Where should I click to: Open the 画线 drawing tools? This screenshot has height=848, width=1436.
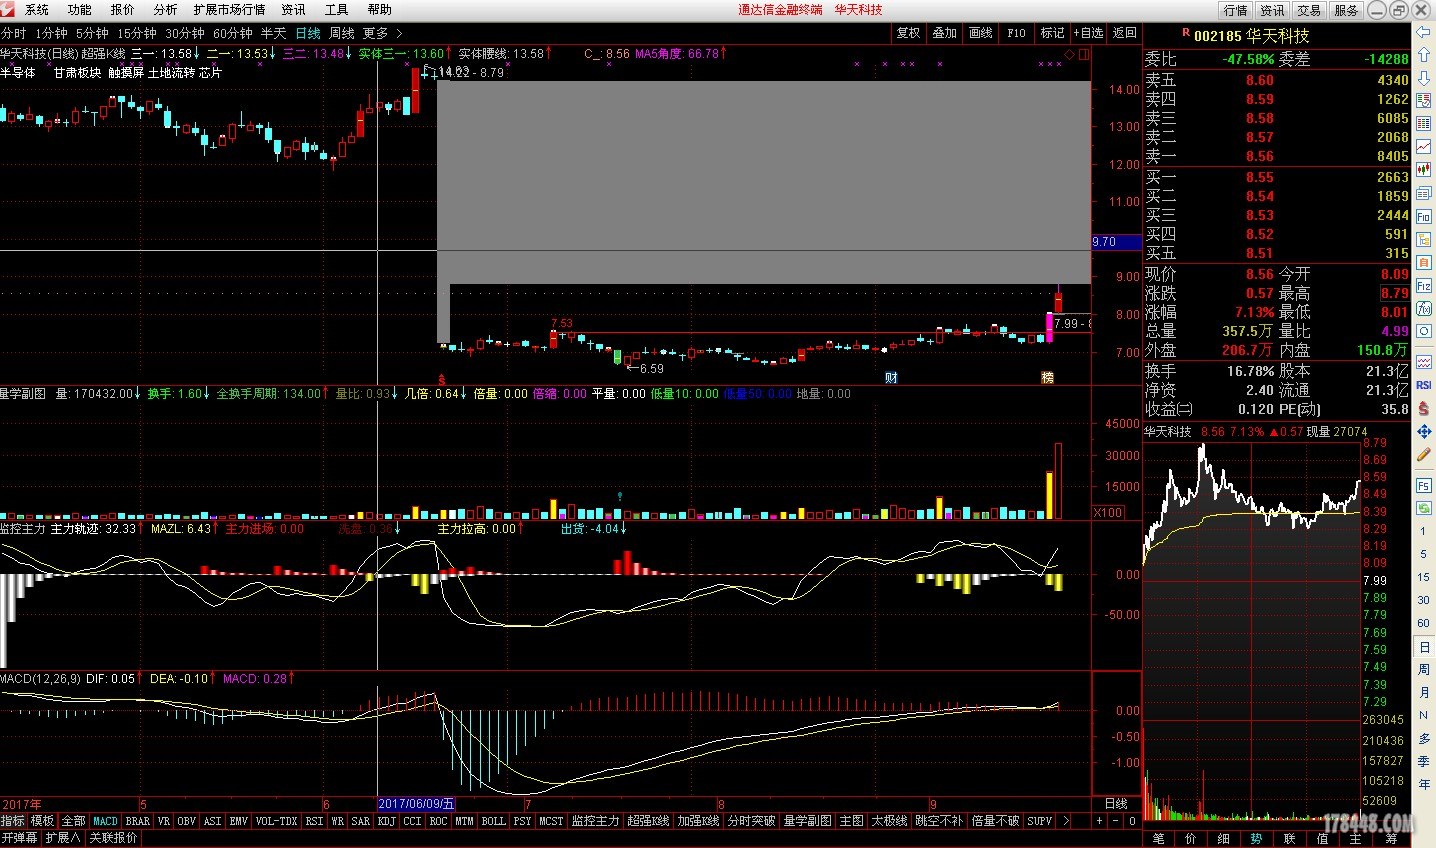point(981,33)
